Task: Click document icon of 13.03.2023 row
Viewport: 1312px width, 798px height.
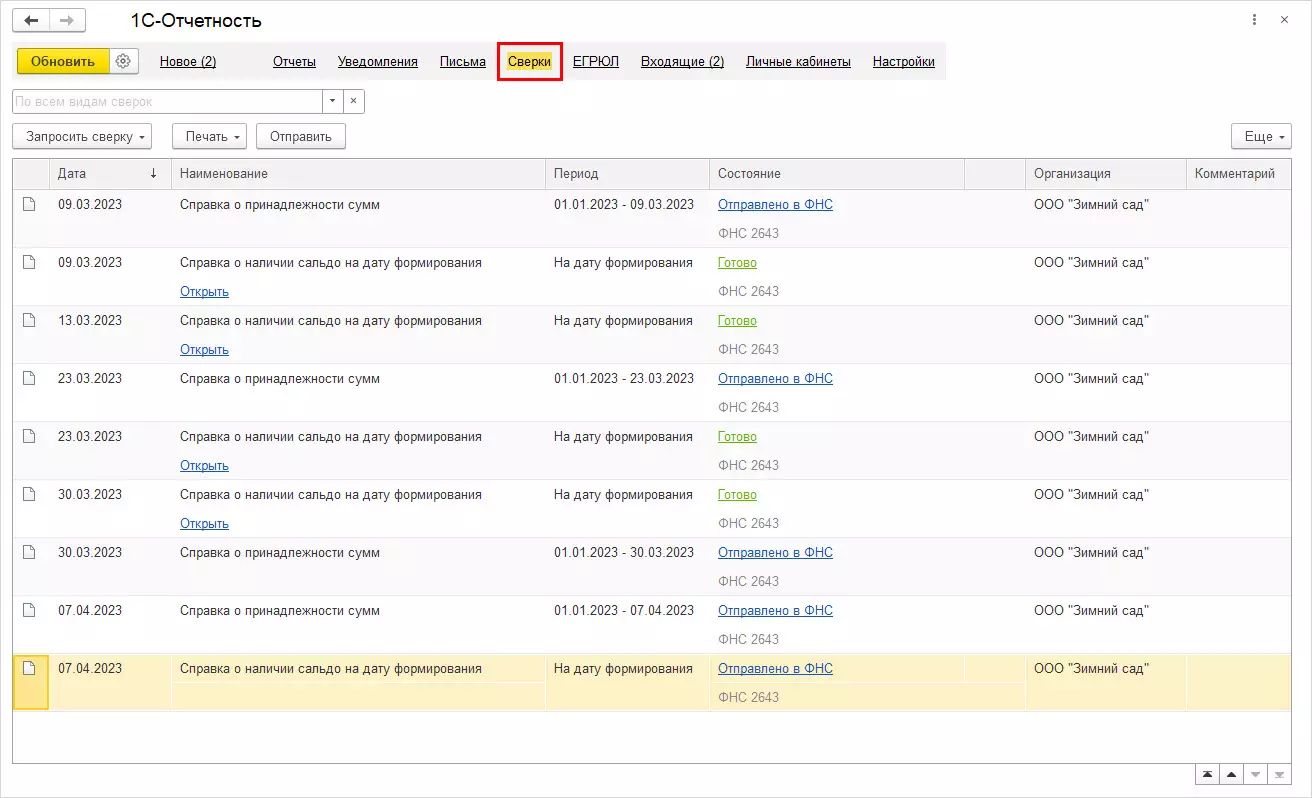Action: [30, 320]
